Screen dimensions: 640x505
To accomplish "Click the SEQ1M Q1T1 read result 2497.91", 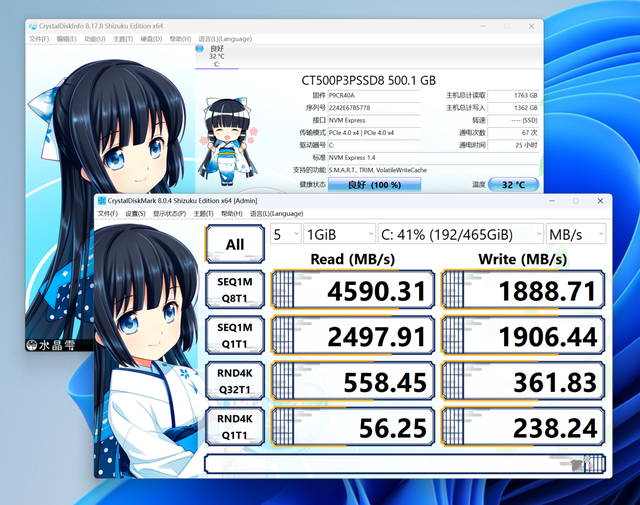I will 353,336.
